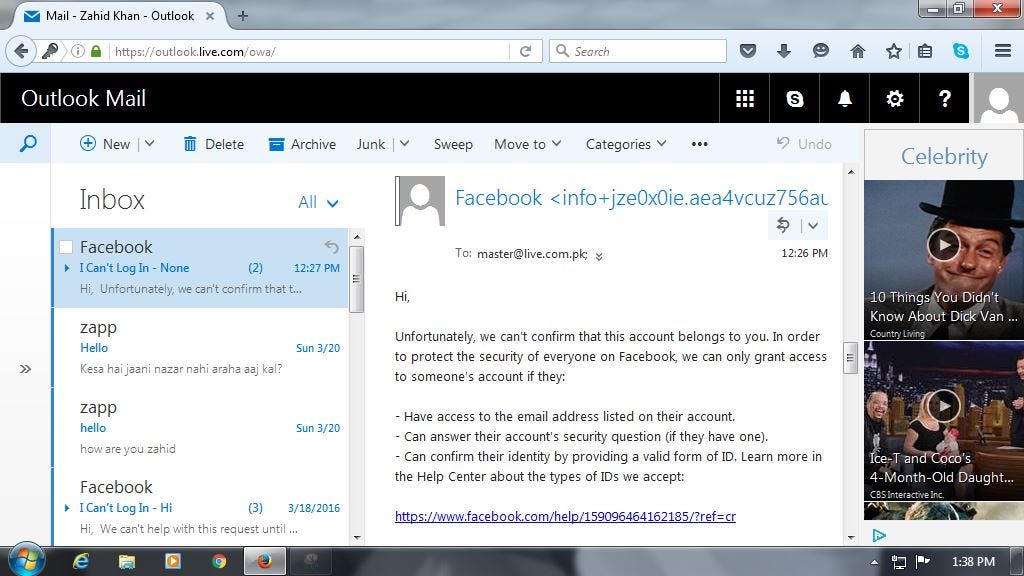
Task: Play the Dick Van Dyke video
Action: click(x=944, y=245)
